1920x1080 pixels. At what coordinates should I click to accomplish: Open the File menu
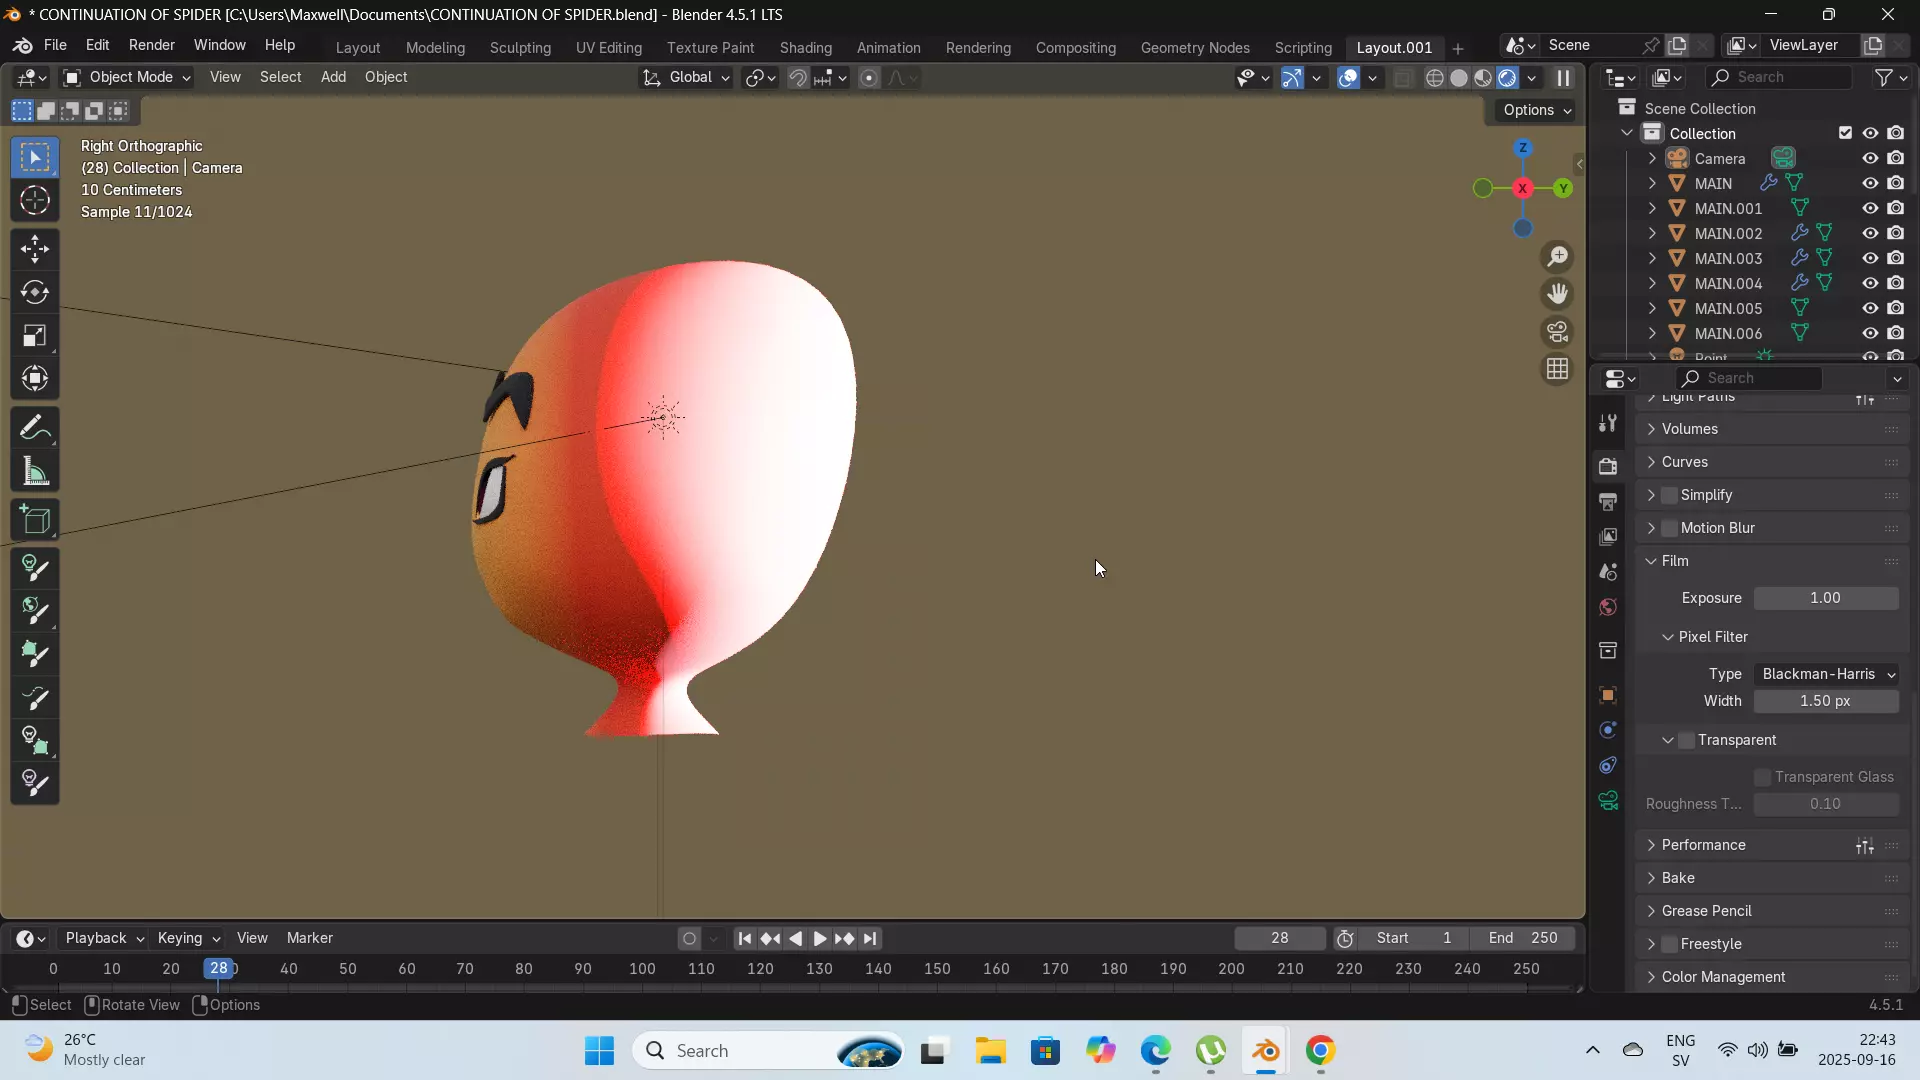tap(55, 45)
